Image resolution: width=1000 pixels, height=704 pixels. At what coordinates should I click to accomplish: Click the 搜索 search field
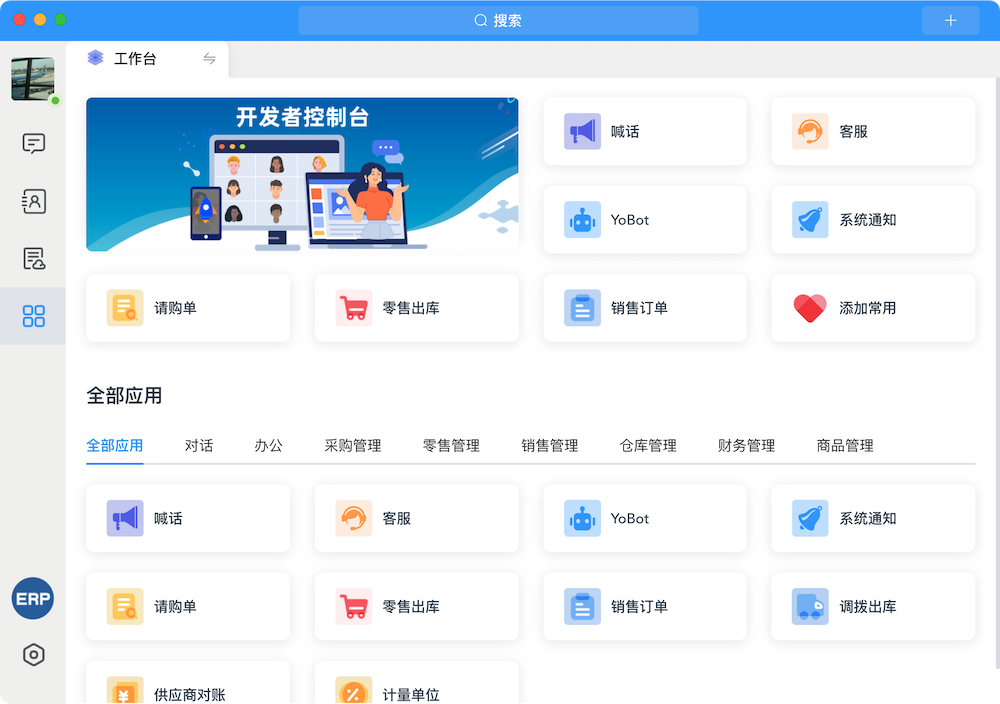(498, 20)
